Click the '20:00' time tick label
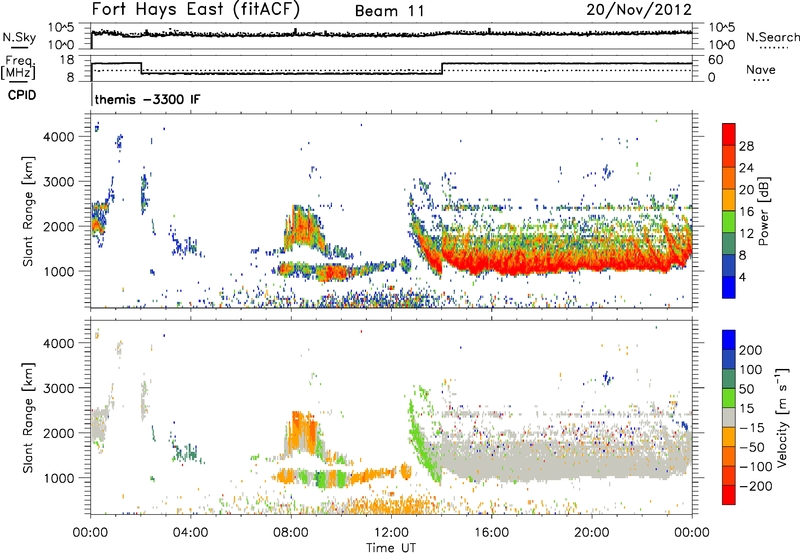Image resolution: width=800 pixels, height=554 pixels. tap(591, 533)
